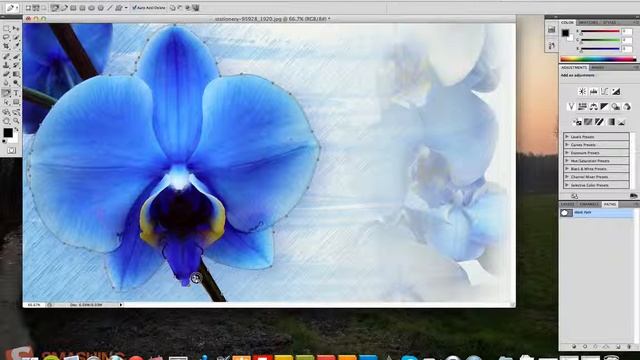Select the Pen tool in toolbox

(x=6, y=93)
